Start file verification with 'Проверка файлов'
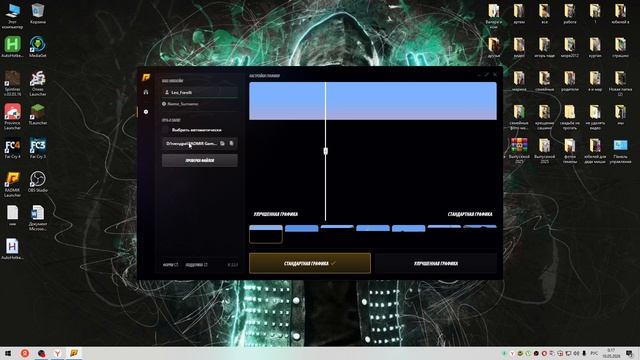The height and width of the screenshot is (360, 640). click(200, 160)
